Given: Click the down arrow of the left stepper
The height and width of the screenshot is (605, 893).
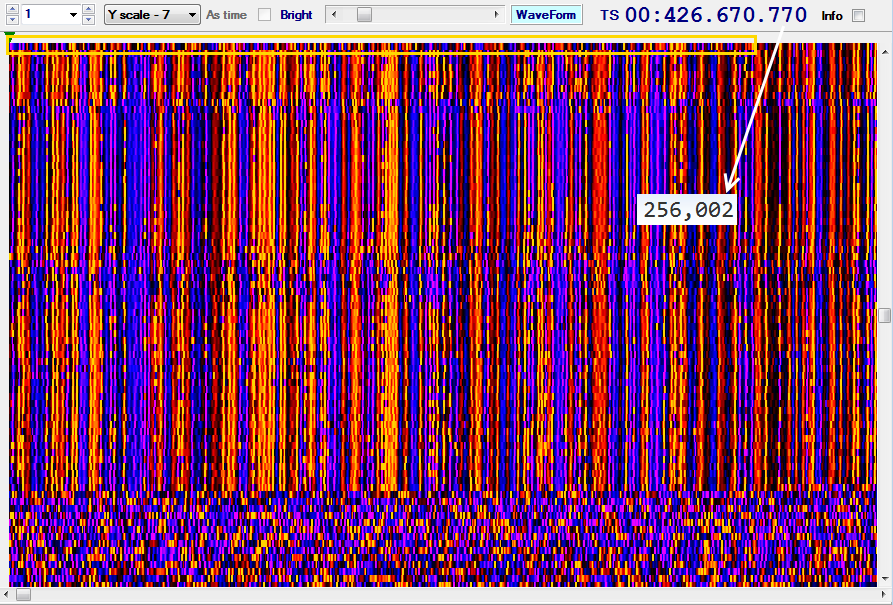Looking at the screenshot, I should (12, 19).
